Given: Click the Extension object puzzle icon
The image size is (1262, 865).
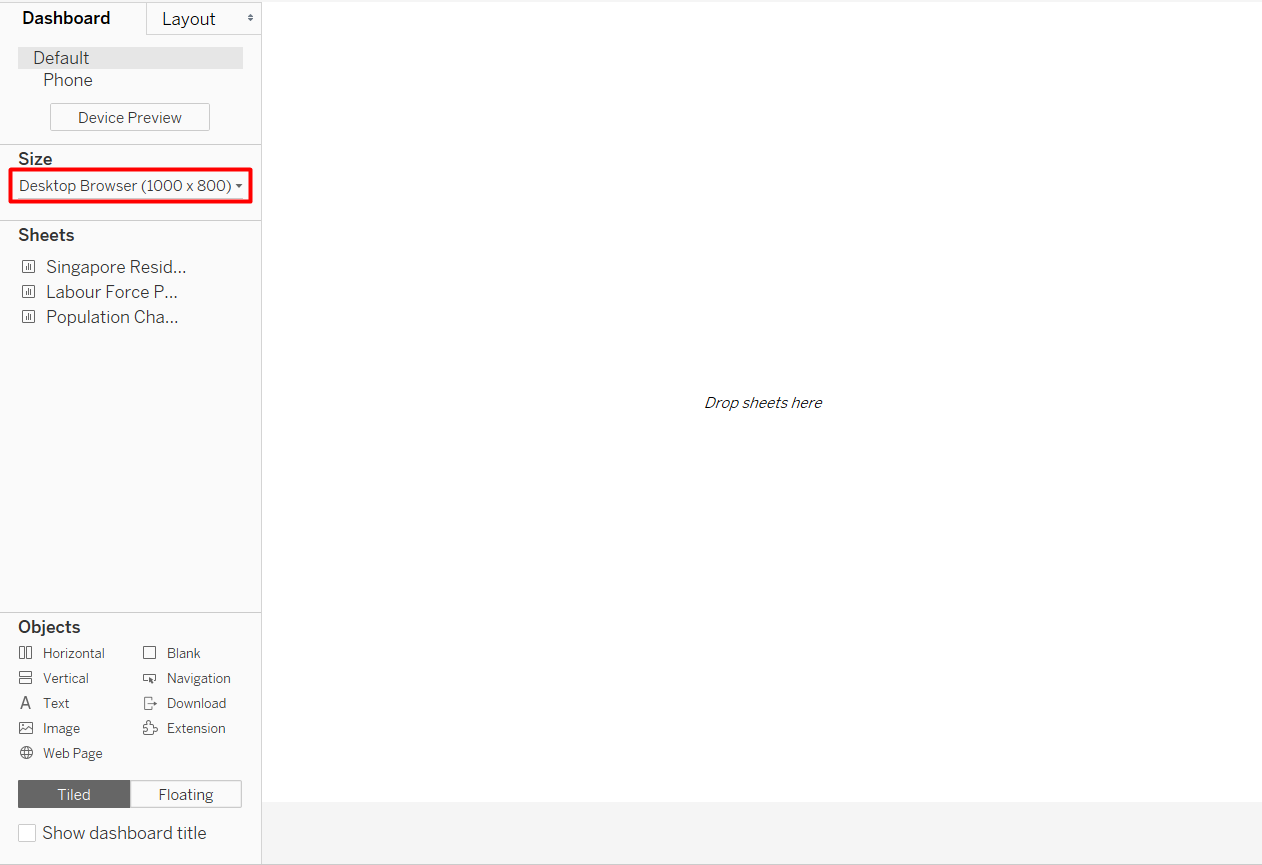Looking at the screenshot, I should tap(150, 728).
